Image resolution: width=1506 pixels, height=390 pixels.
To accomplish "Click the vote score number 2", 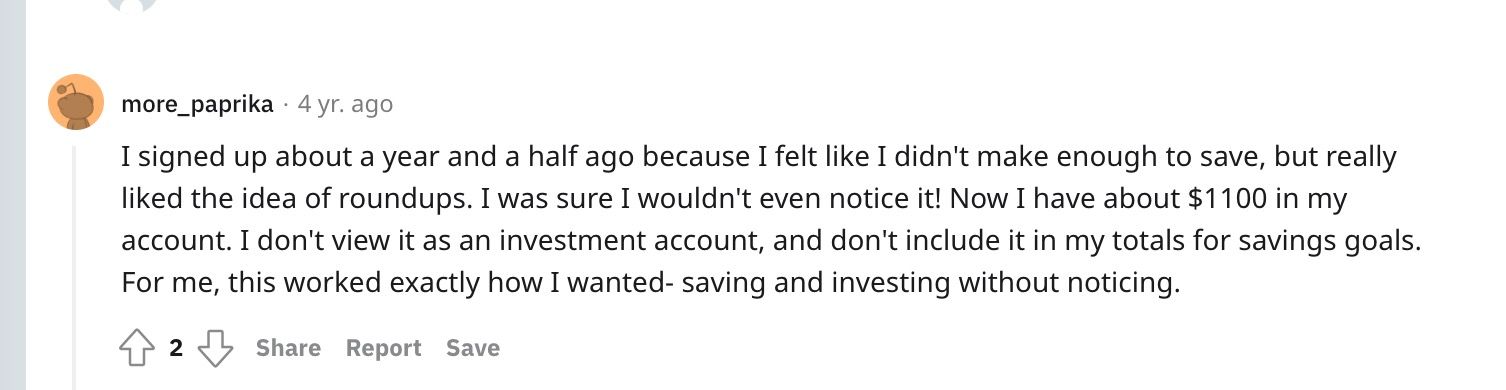I will tap(176, 348).
